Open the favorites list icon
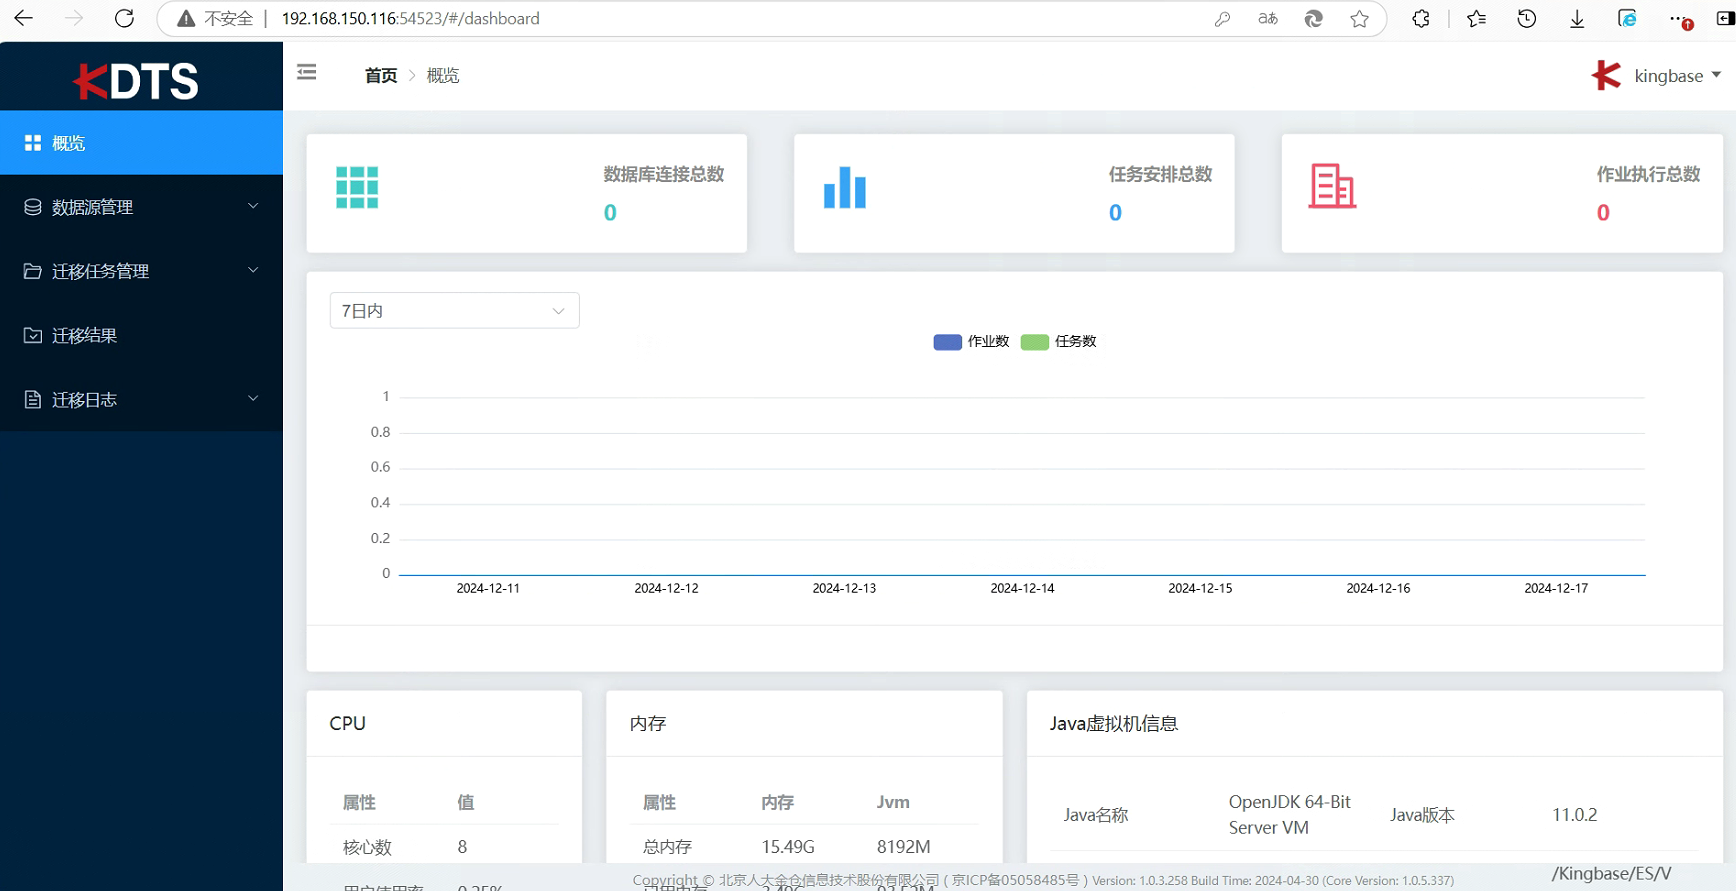 (1476, 19)
